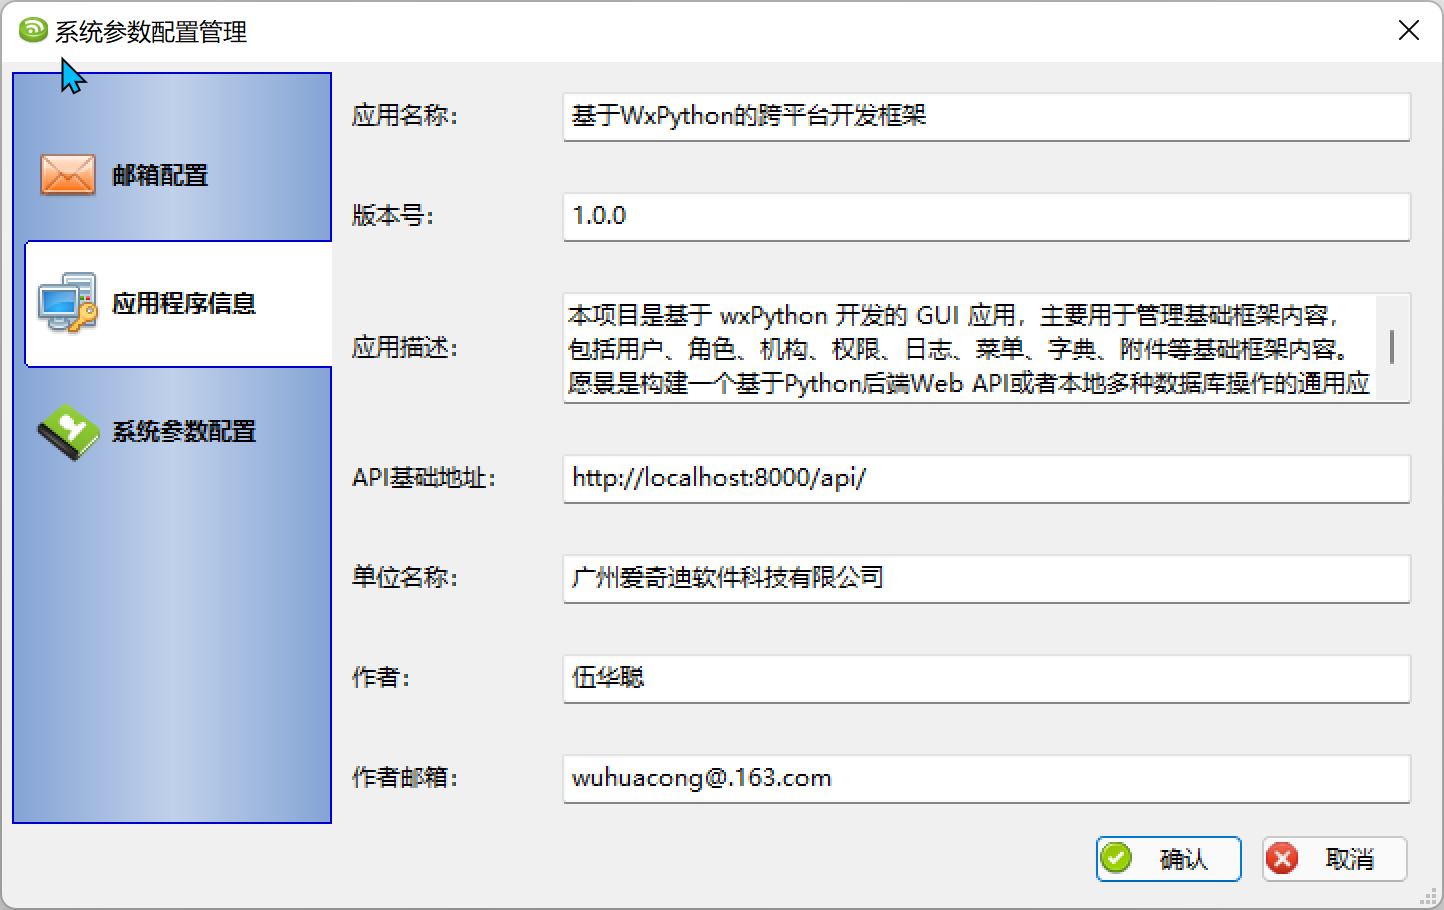Click the 应用描述: label

point(404,348)
